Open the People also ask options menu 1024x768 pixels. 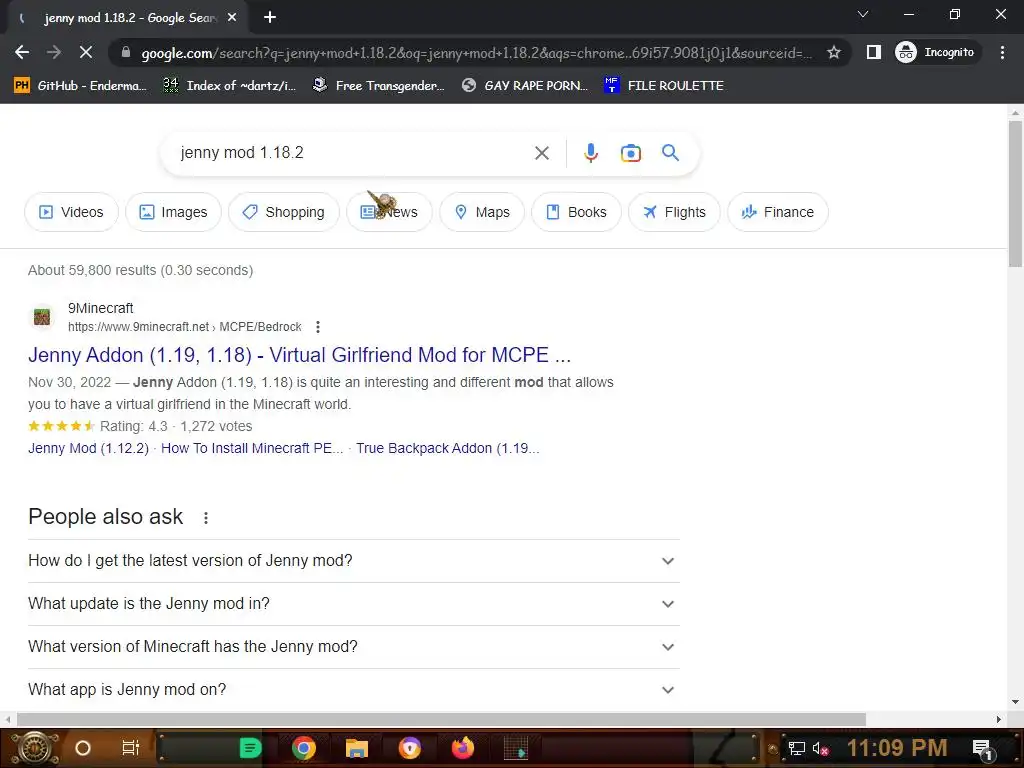coord(206,518)
